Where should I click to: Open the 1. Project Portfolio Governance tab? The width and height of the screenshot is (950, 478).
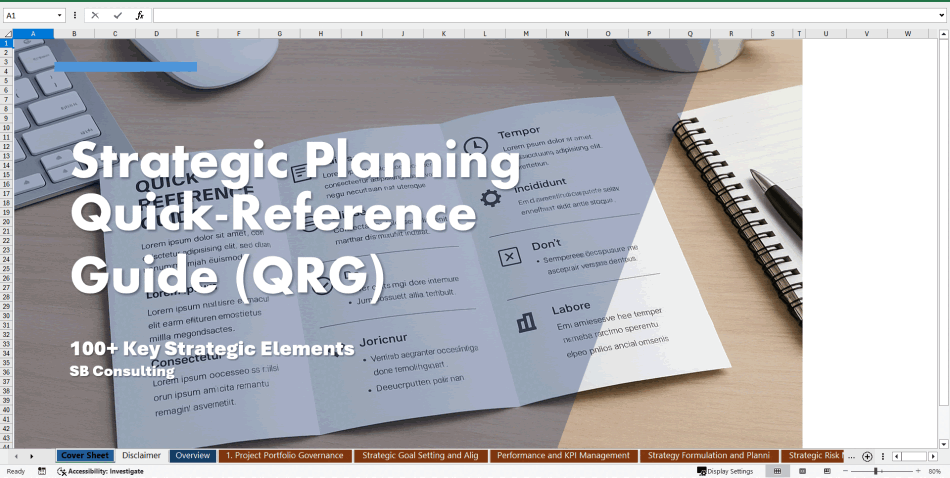tap(285, 456)
